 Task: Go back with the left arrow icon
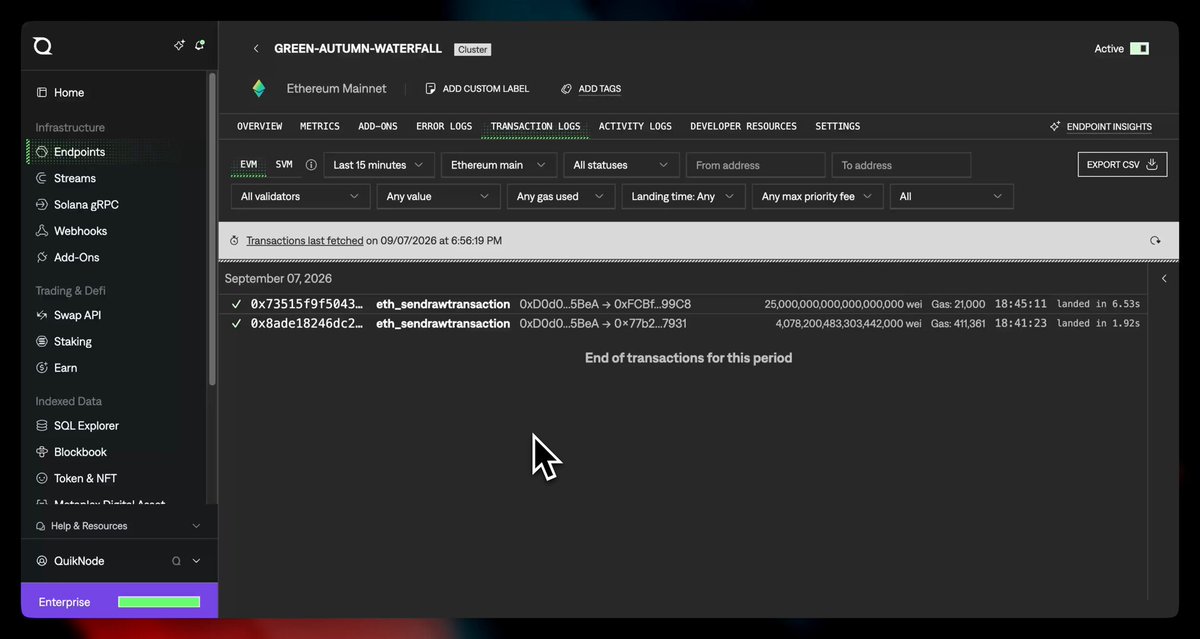tap(256, 49)
